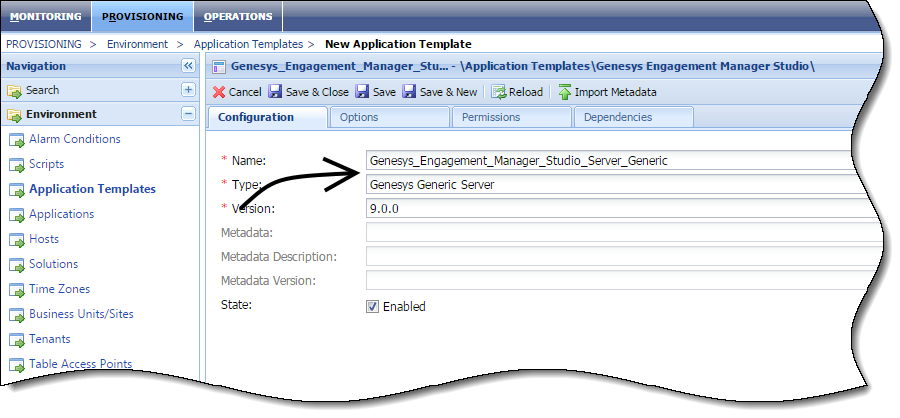900x418 pixels.
Task: Uncheck the Enabled state checkbox
Action: click(x=373, y=306)
